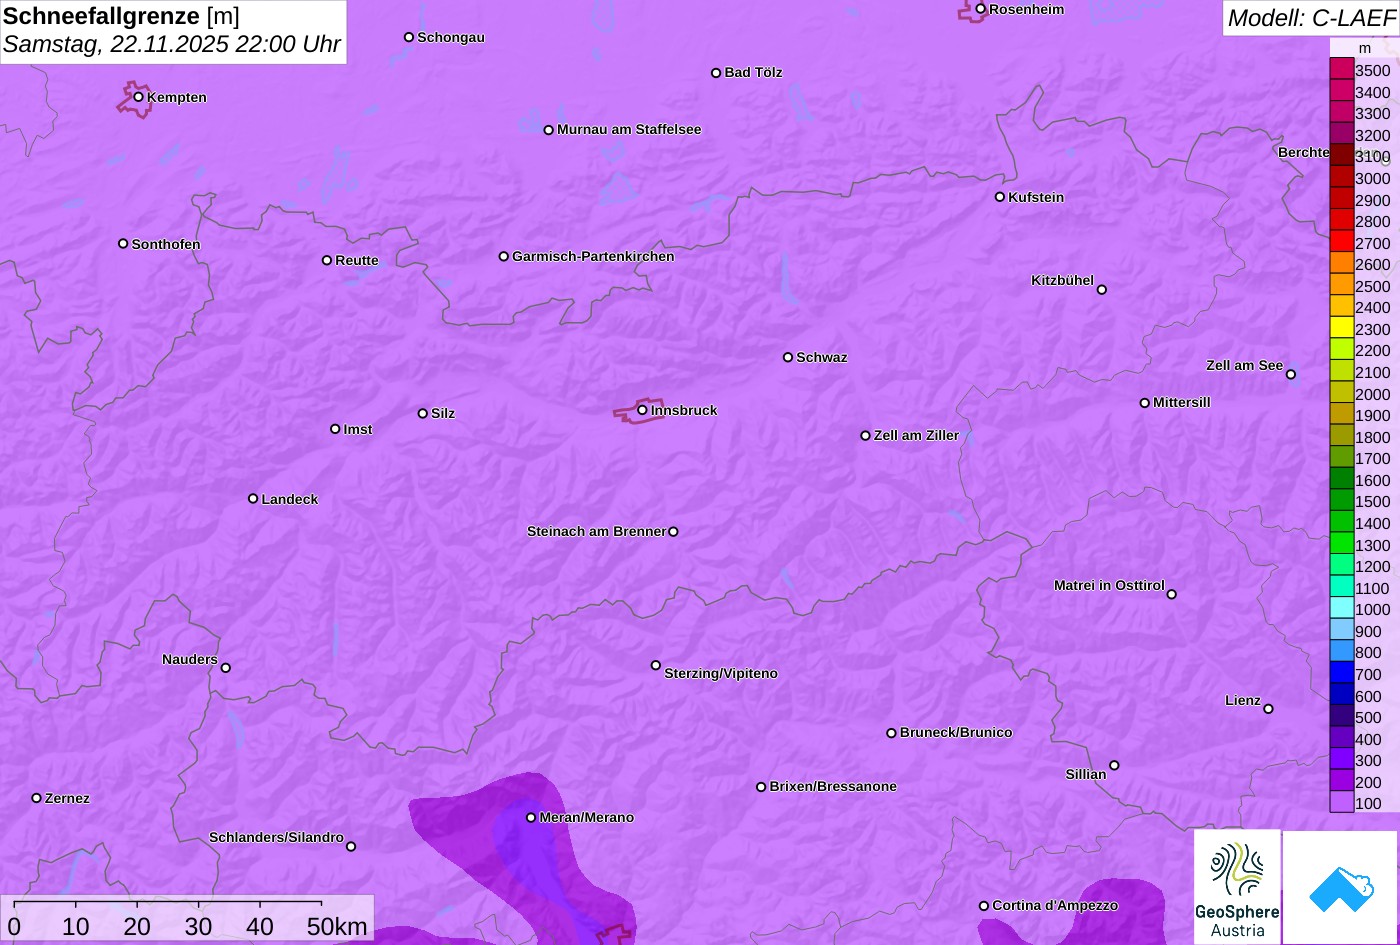Click the blue 700 m legend swatch
The height and width of the screenshot is (945, 1400).
point(1341,673)
